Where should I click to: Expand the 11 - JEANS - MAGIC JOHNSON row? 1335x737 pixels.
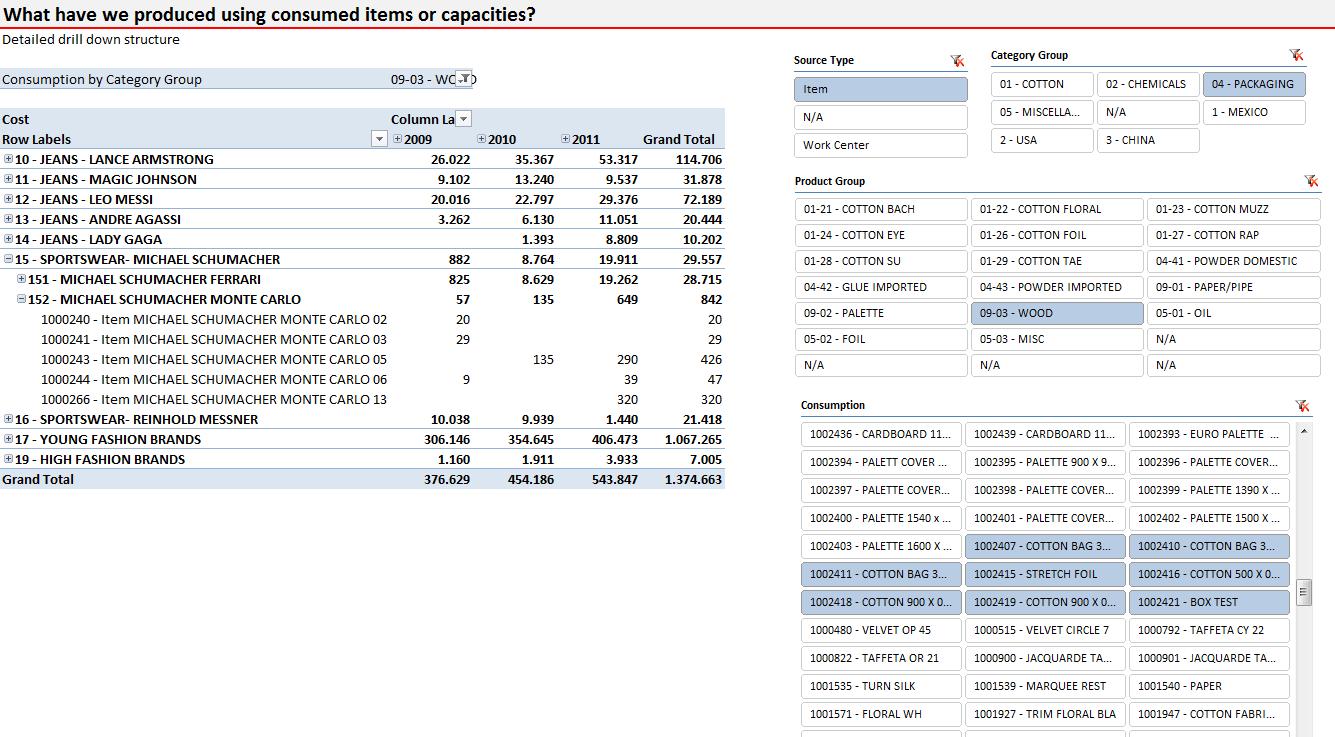pos(9,179)
